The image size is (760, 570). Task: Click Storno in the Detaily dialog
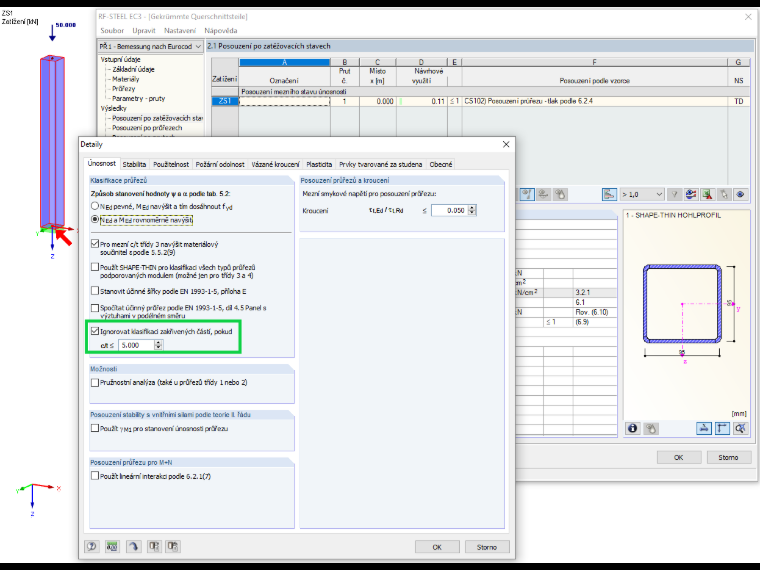487,547
